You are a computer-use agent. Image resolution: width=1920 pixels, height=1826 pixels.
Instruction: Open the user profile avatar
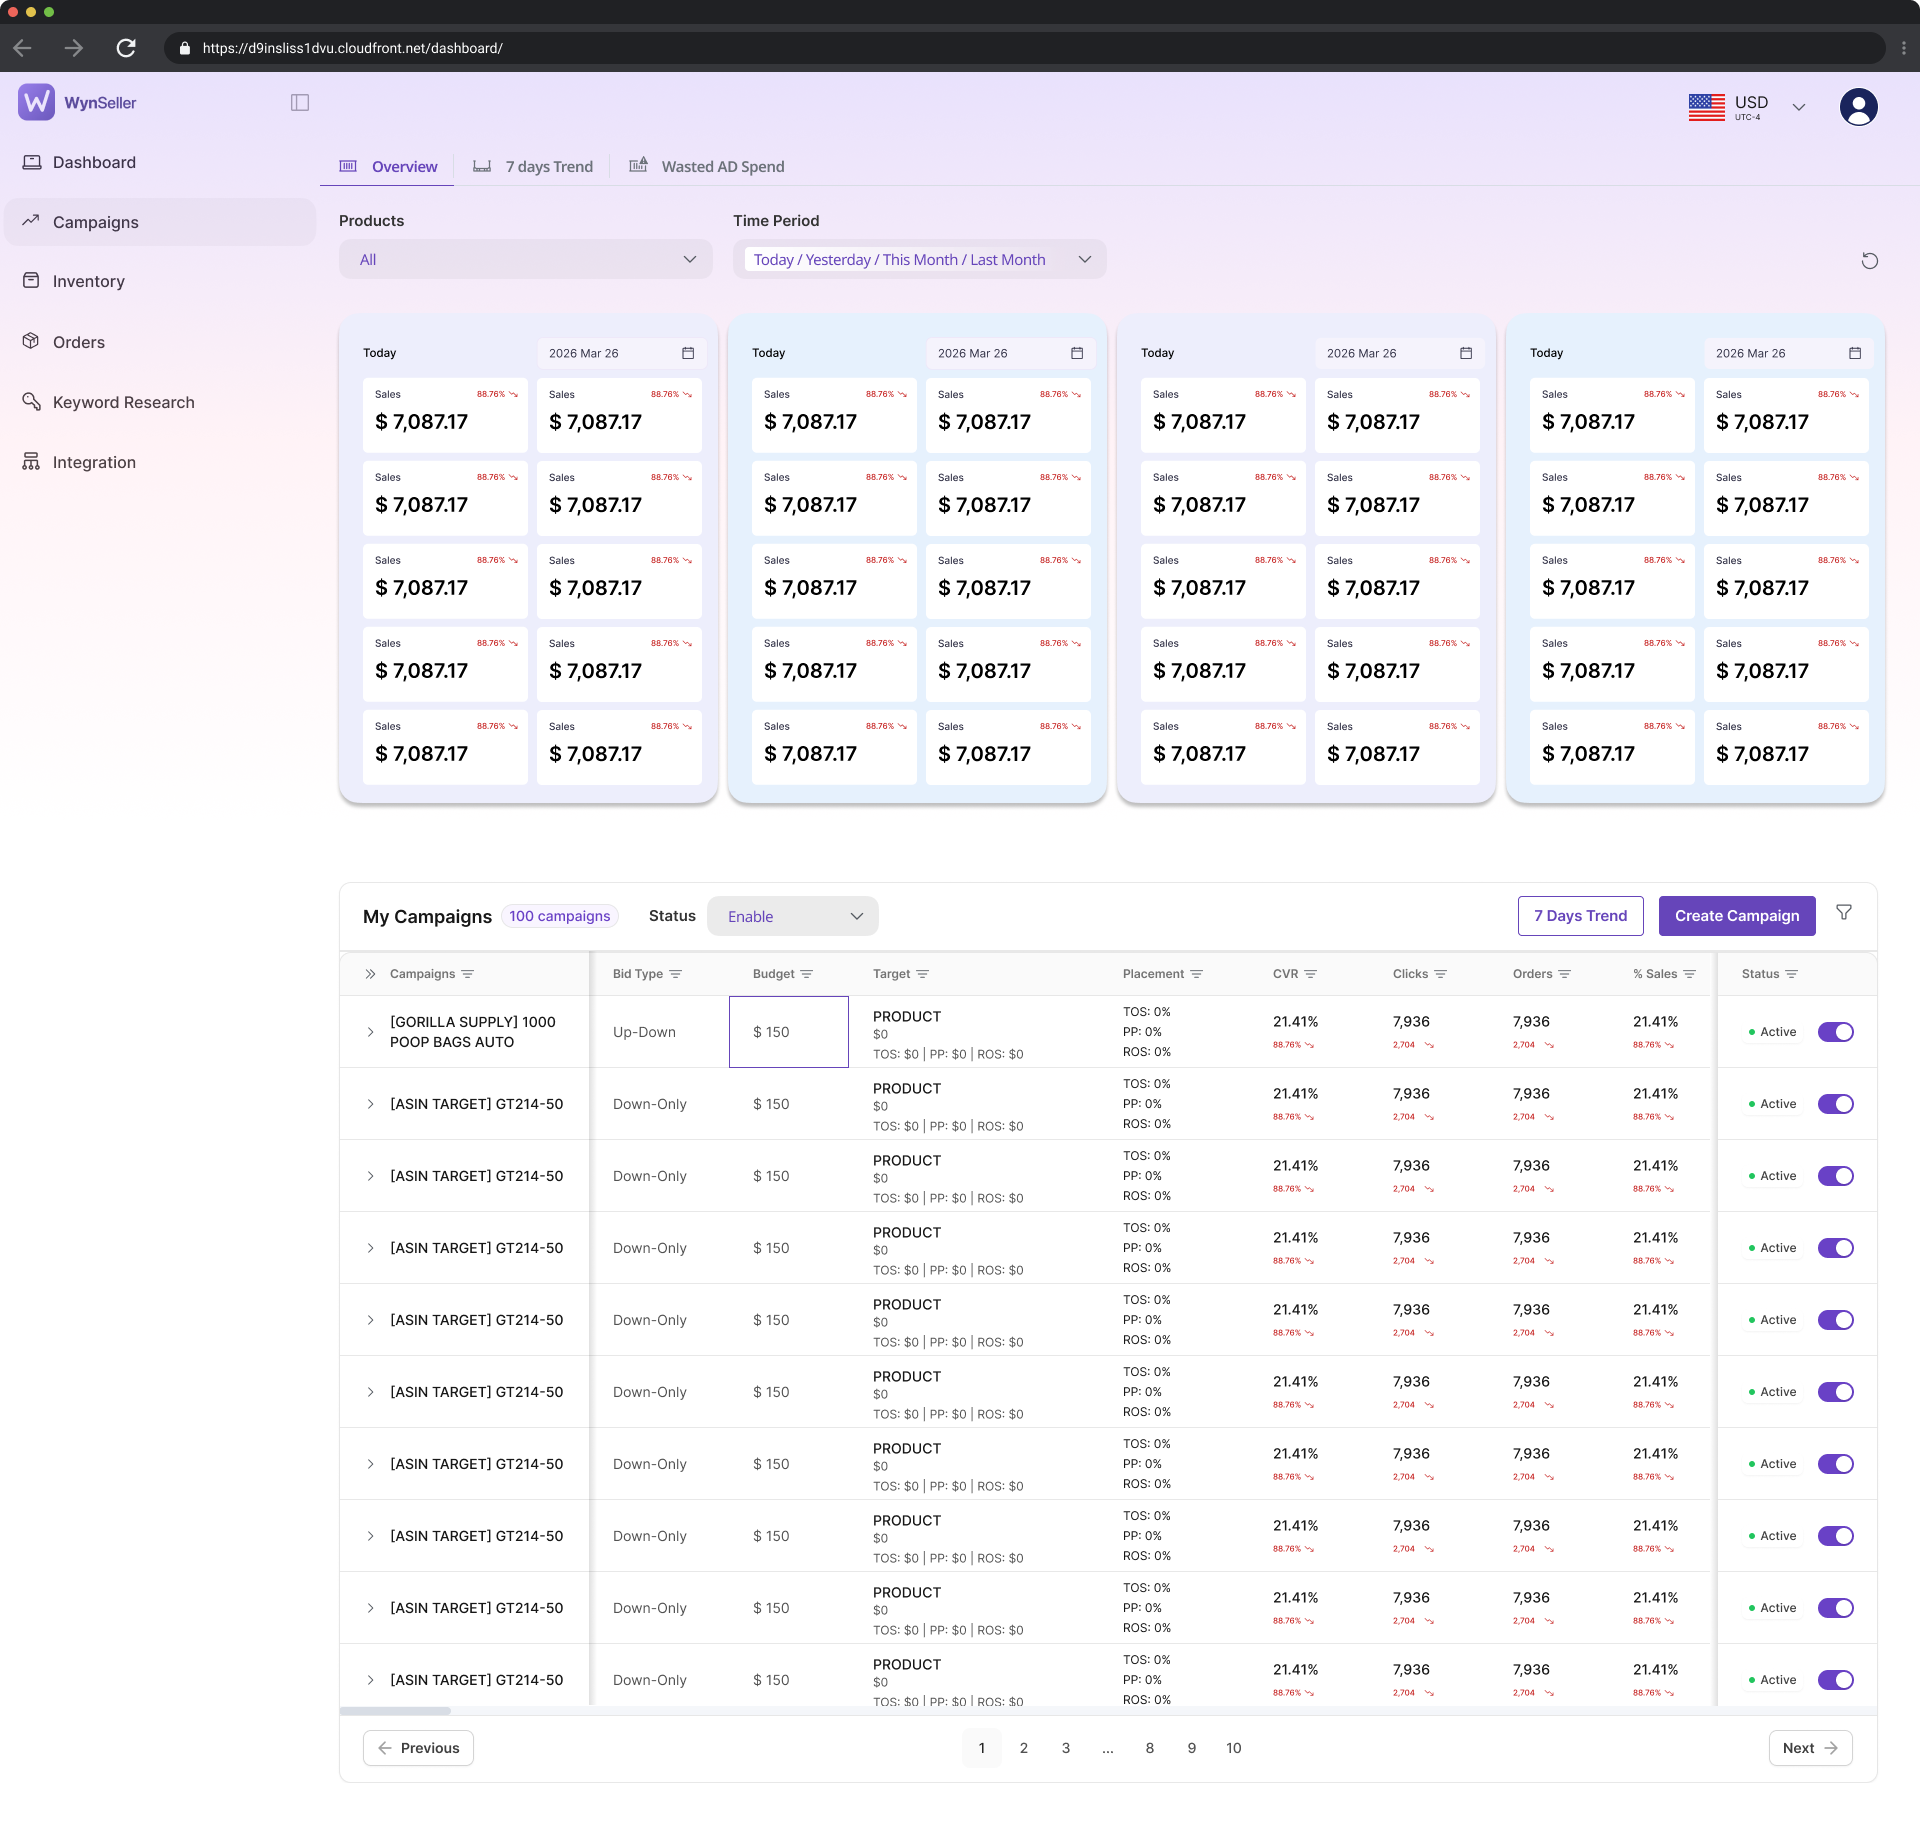click(x=1858, y=106)
